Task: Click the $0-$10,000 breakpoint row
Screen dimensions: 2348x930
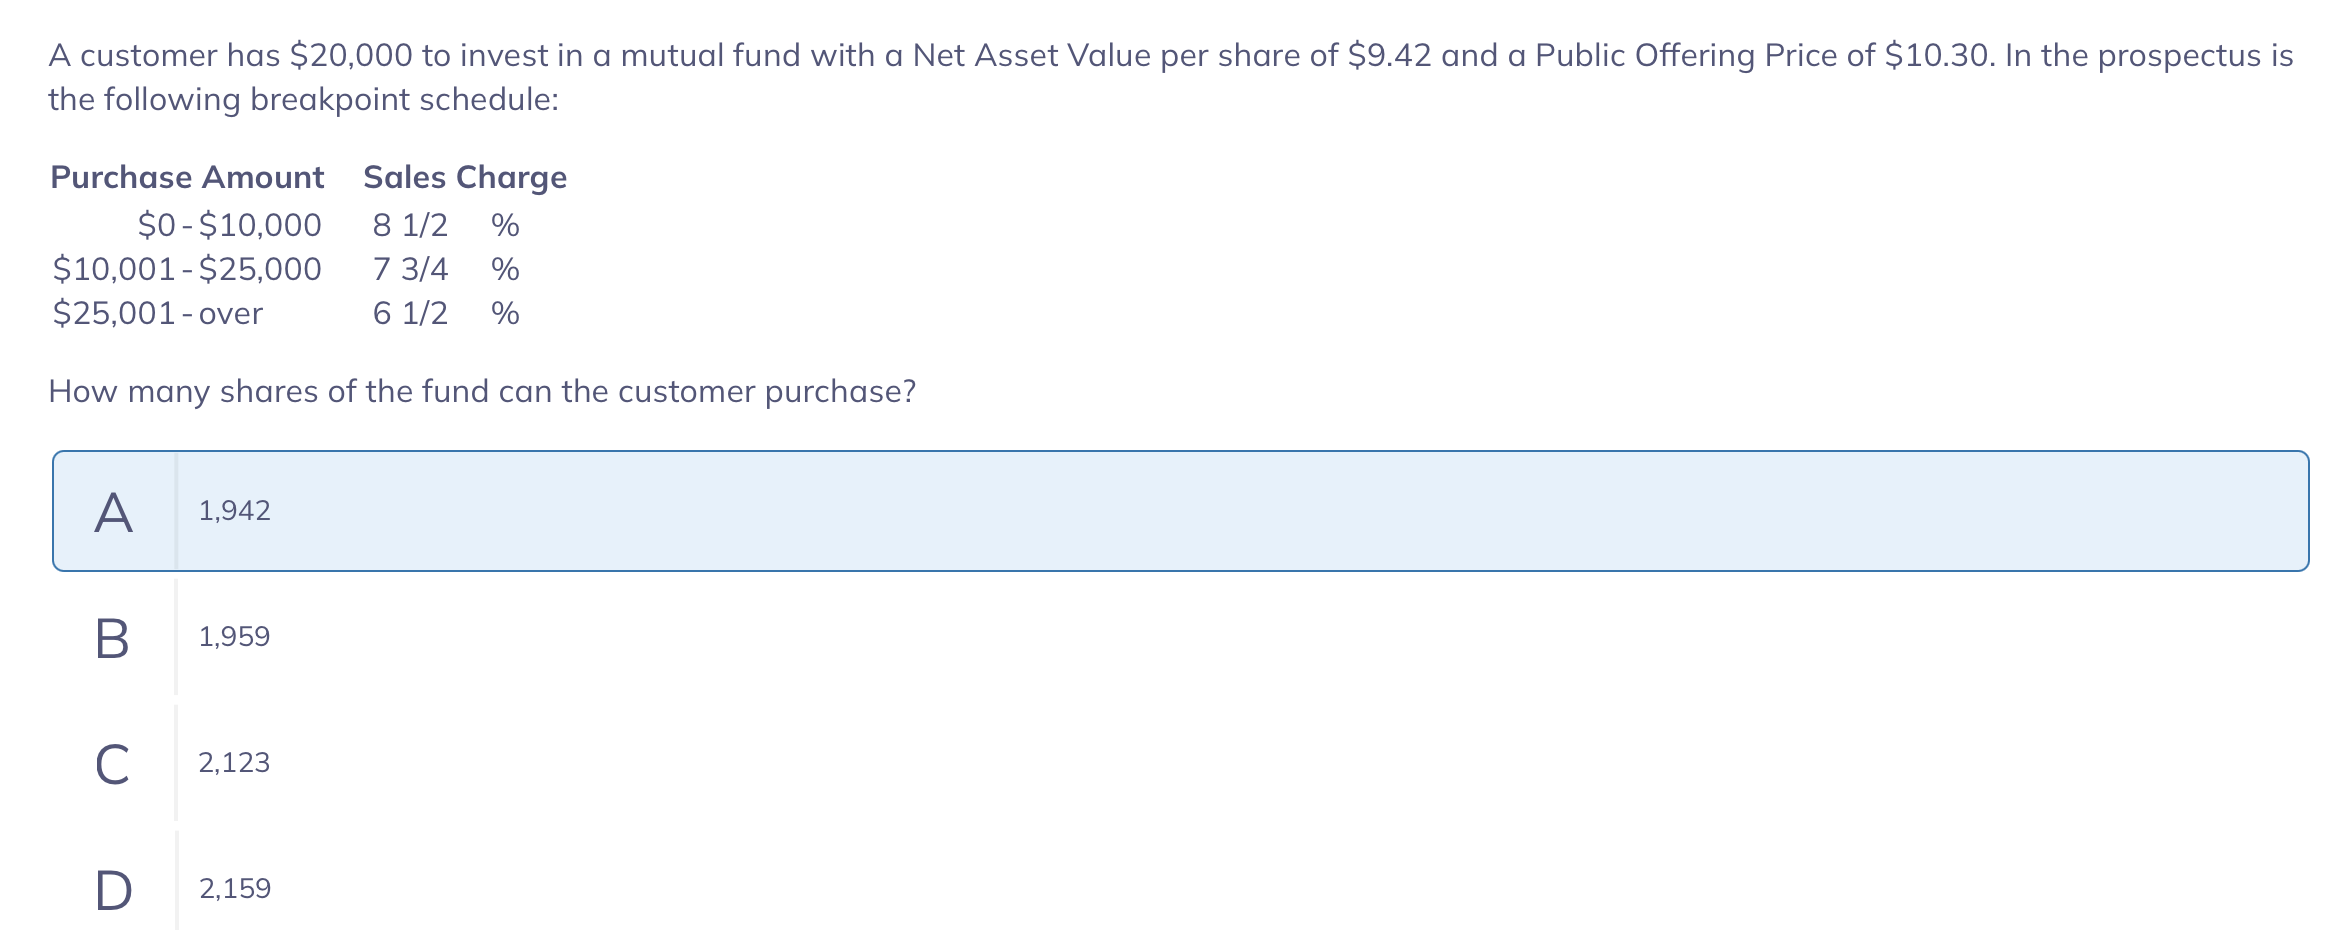Action: (x=228, y=224)
